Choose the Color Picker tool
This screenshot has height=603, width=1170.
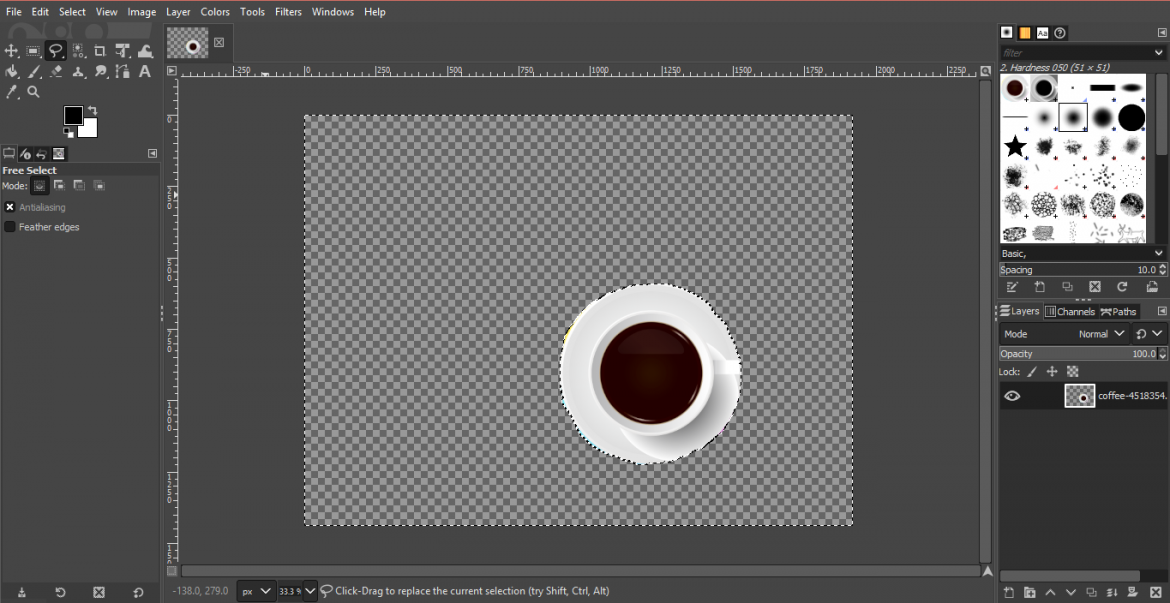12,91
